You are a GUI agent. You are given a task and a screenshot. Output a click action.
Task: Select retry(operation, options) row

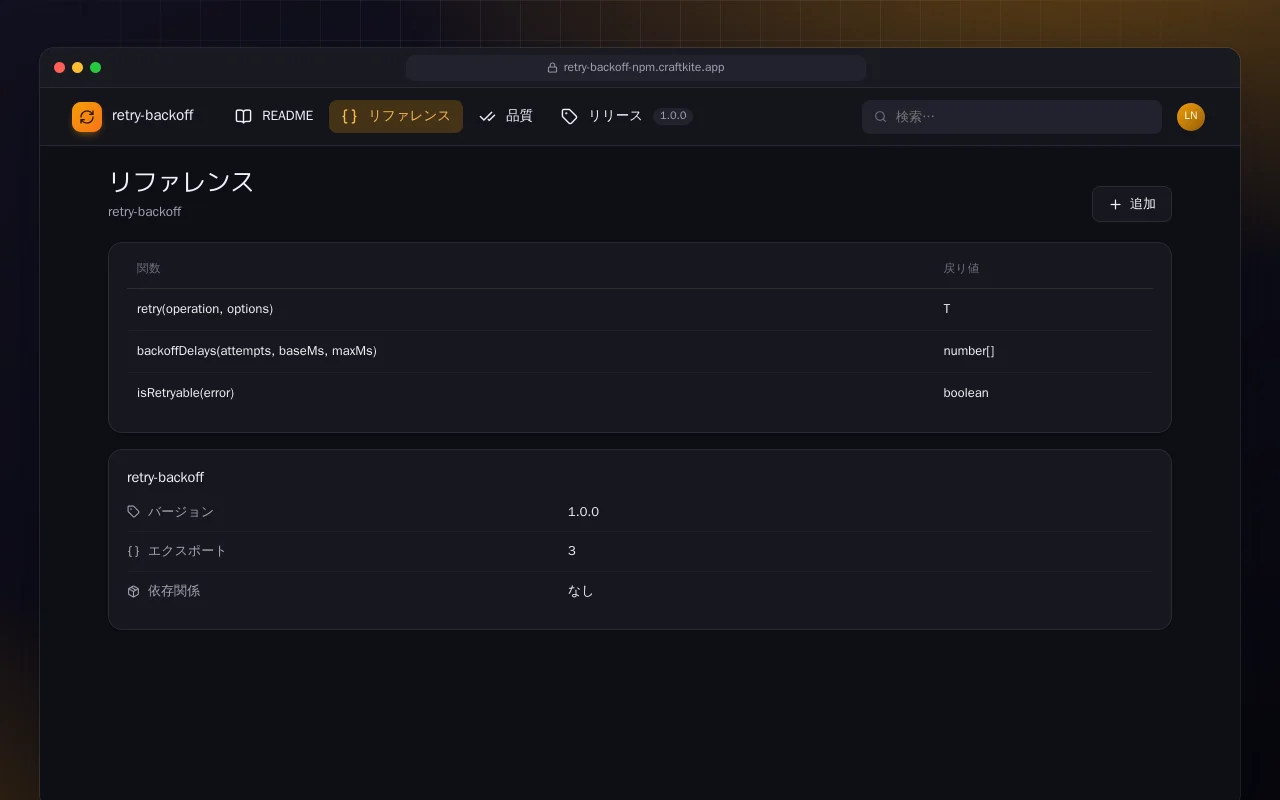point(640,309)
